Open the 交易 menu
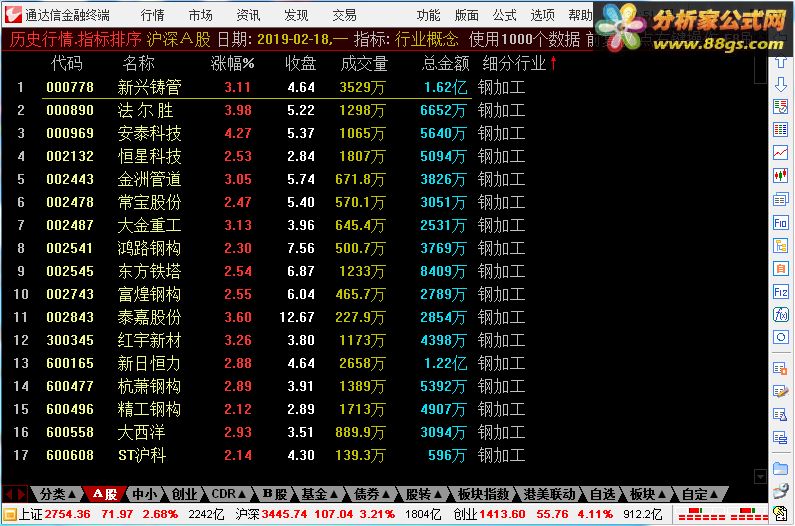The image size is (795, 526). tap(344, 15)
